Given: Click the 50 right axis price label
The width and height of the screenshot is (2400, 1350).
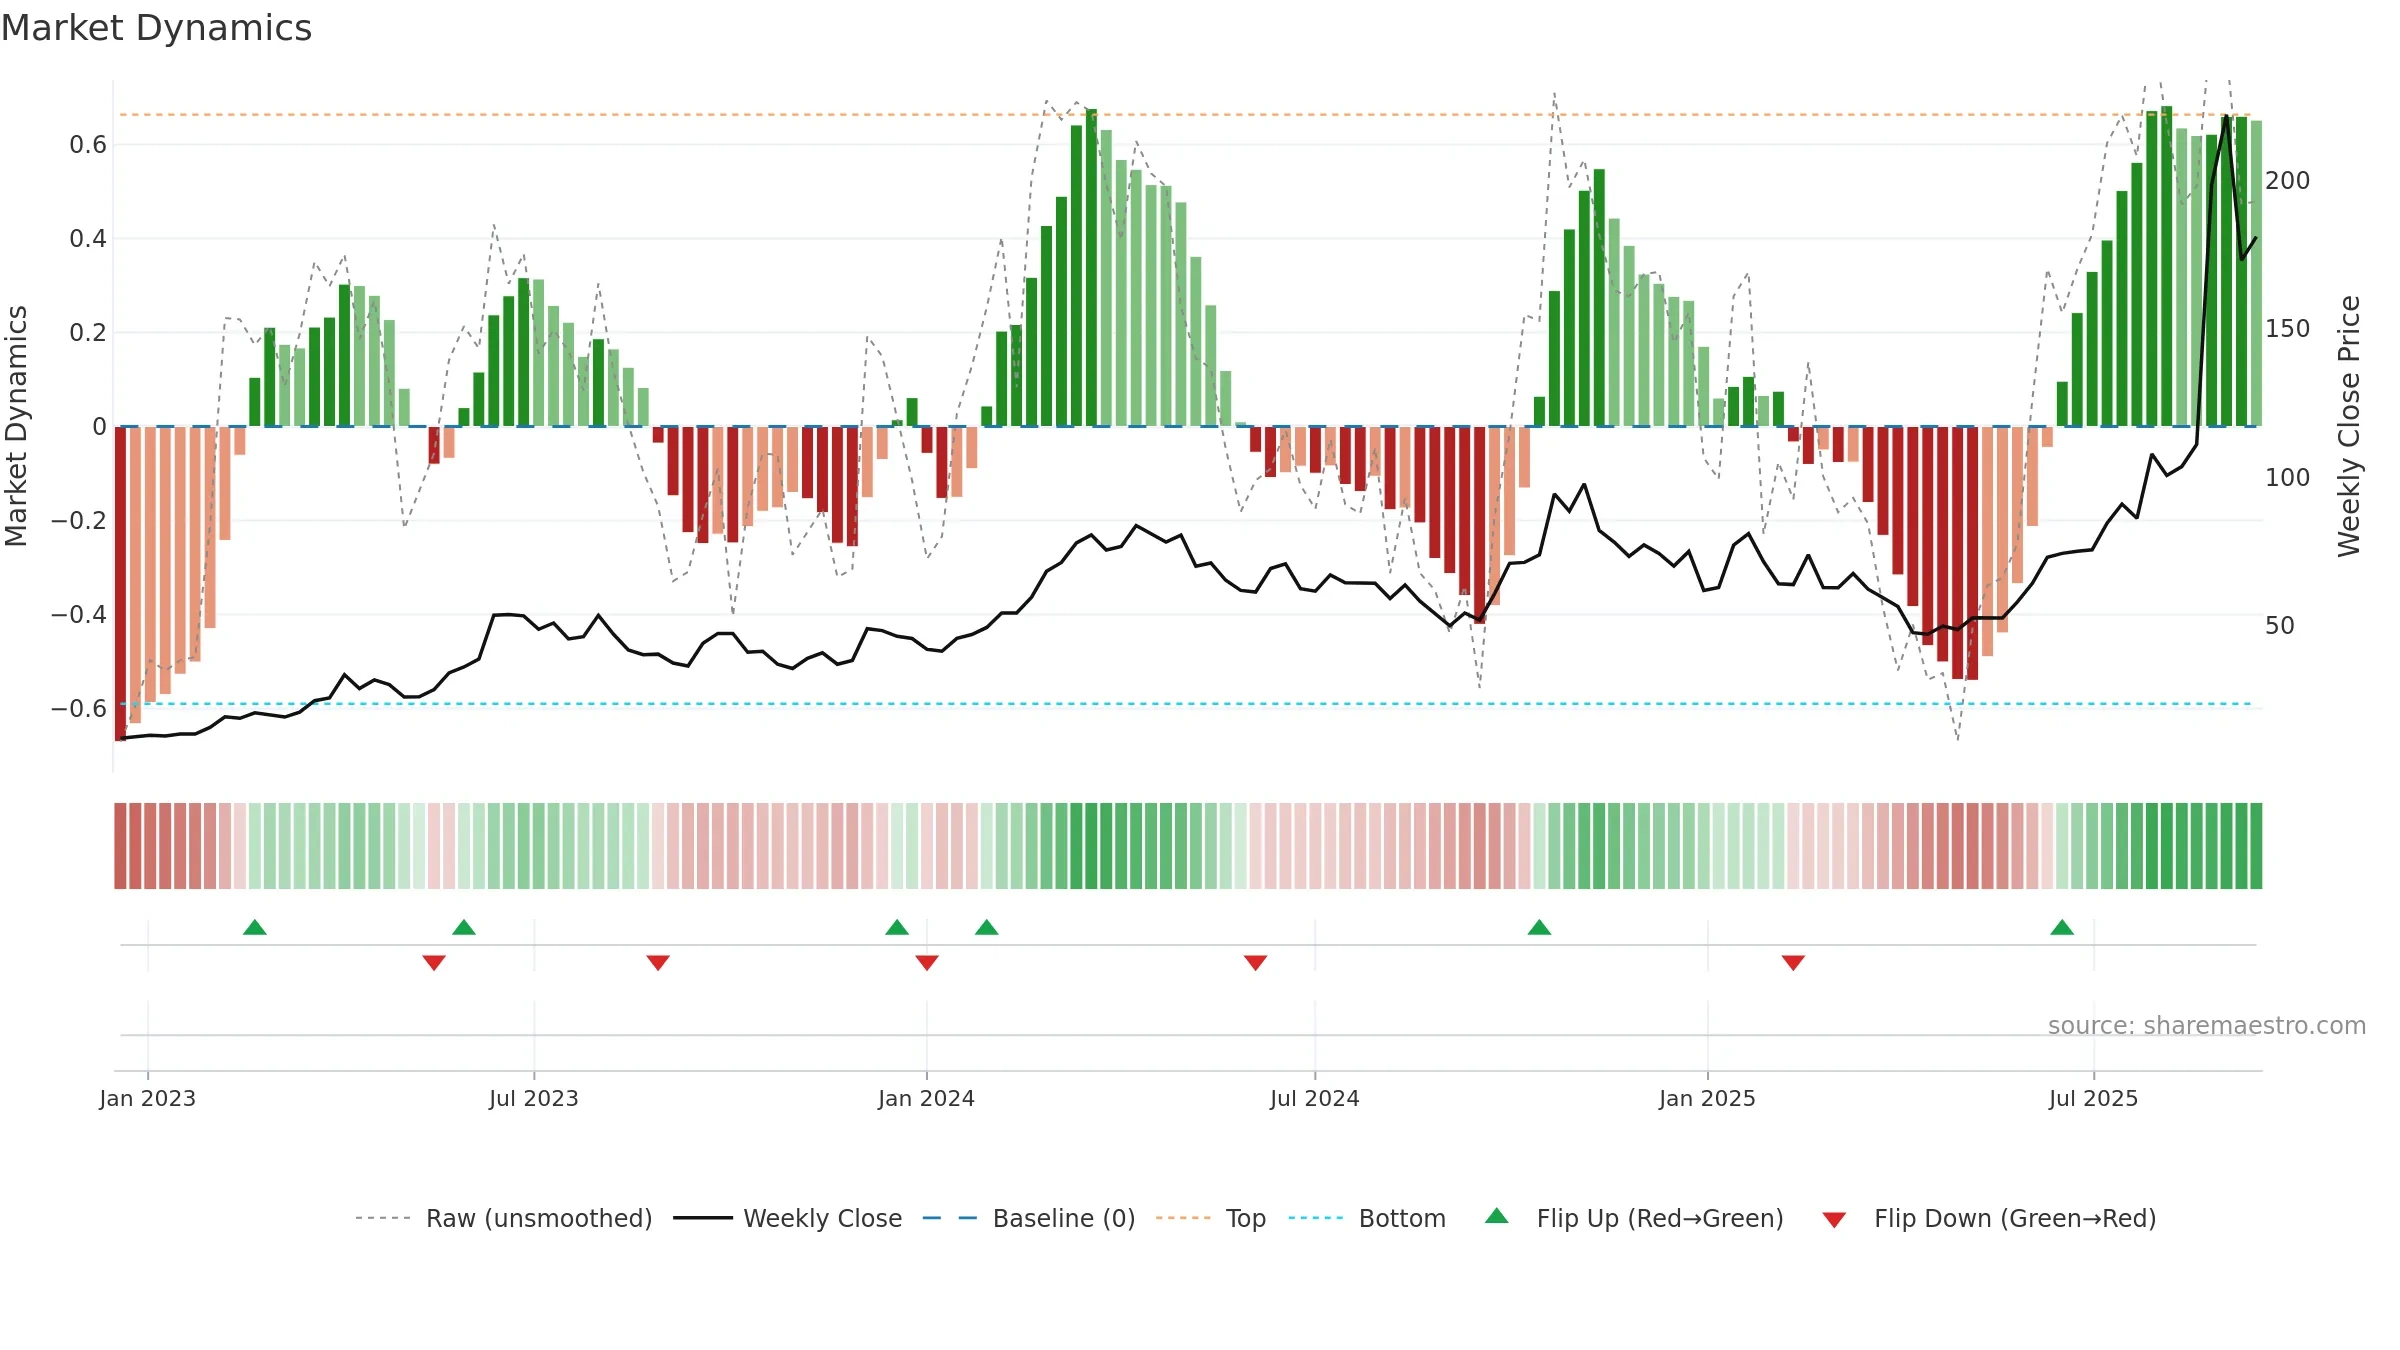Looking at the screenshot, I should [2280, 626].
